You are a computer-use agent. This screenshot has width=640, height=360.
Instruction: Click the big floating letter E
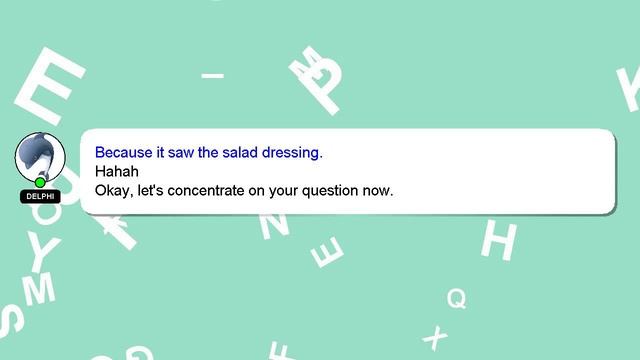point(50,87)
